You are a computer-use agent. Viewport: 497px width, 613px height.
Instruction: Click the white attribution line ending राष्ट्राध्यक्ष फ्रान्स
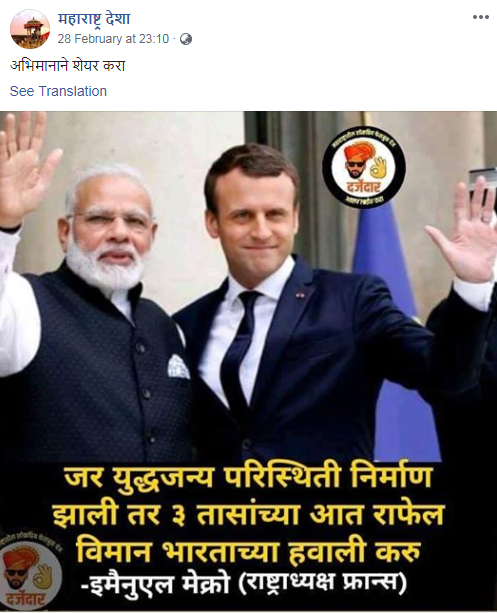(244, 584)
